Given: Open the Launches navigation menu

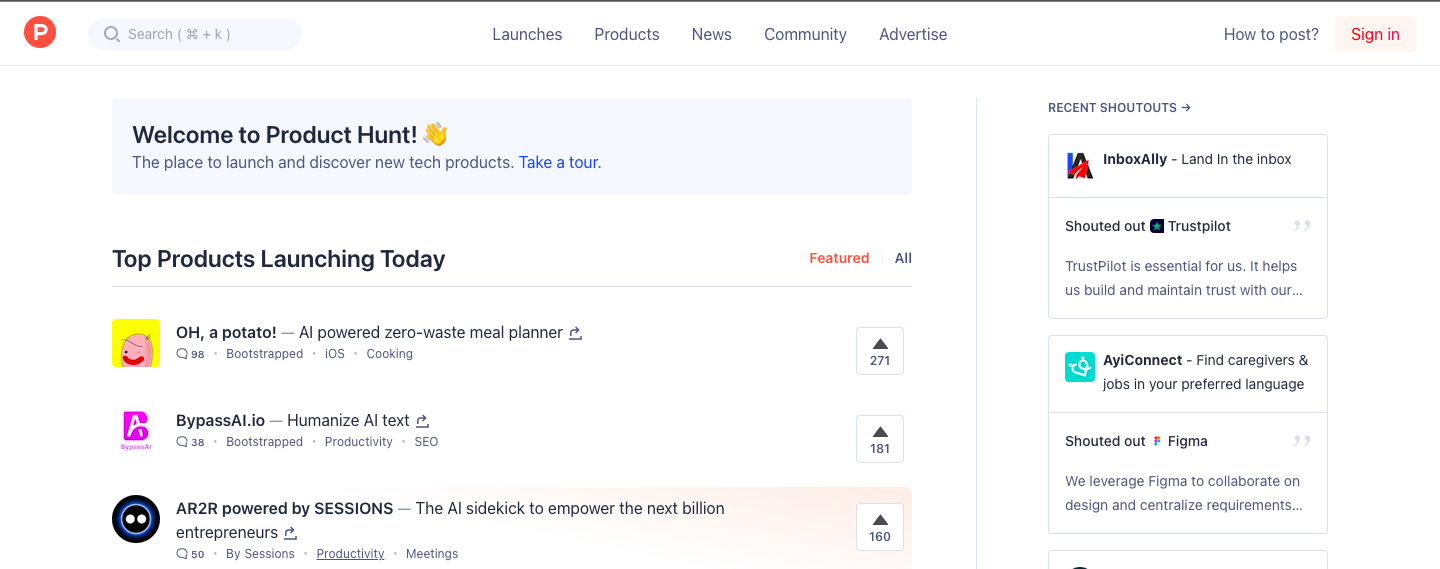Looking at the screenshot, I should pyautogui.click(x=527, y=34).
